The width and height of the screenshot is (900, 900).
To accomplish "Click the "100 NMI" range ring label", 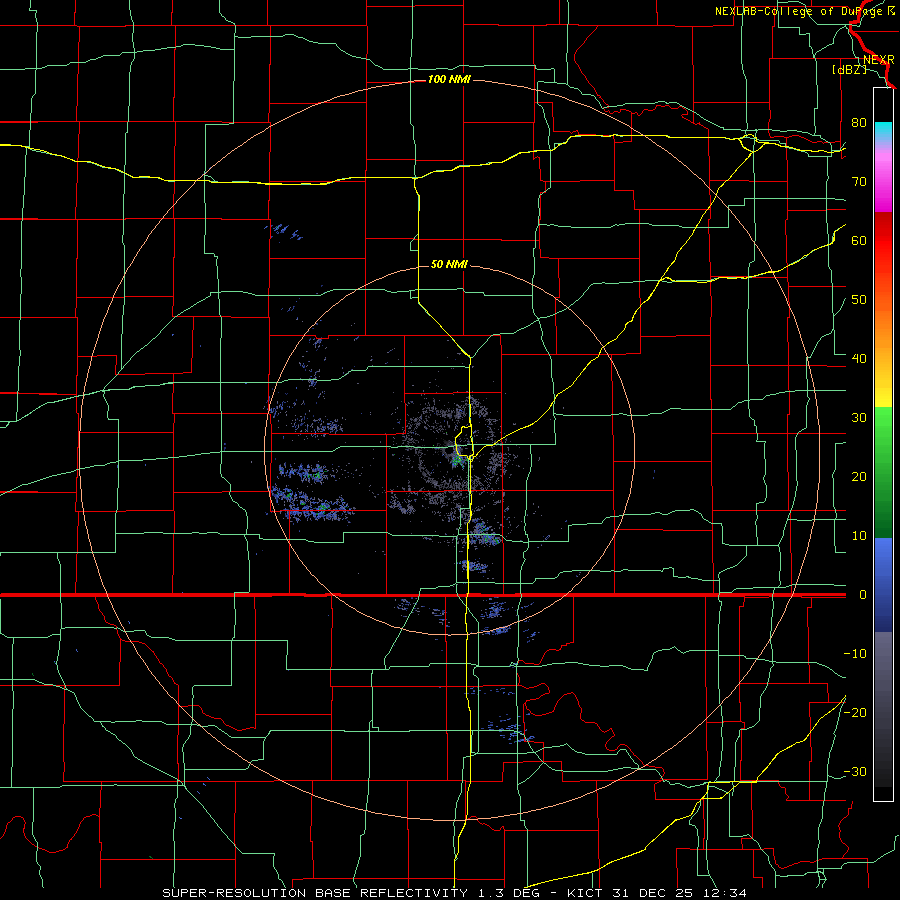I will coord(449,79).
